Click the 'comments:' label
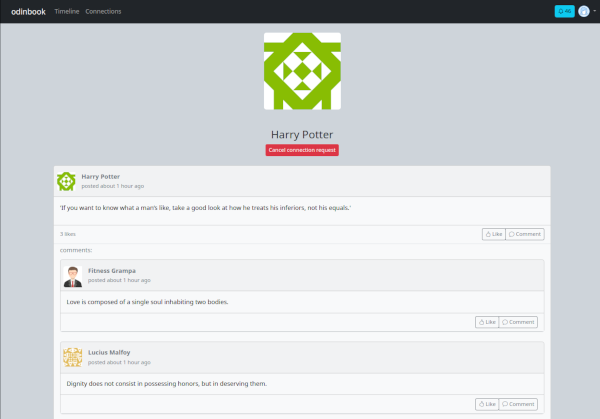The height and width of the screenshot is (419, 600). pyautogui.click(x=76, y=250)
